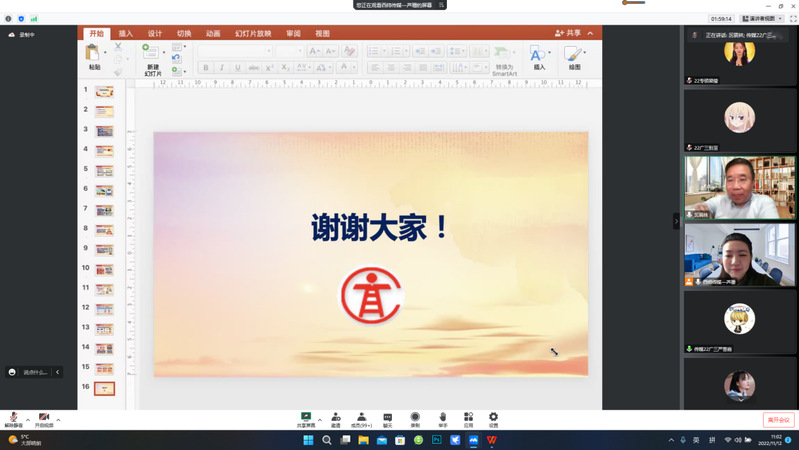
Task: Turn on the video camera
Action: pyautogui.click(x=44, y=418)
